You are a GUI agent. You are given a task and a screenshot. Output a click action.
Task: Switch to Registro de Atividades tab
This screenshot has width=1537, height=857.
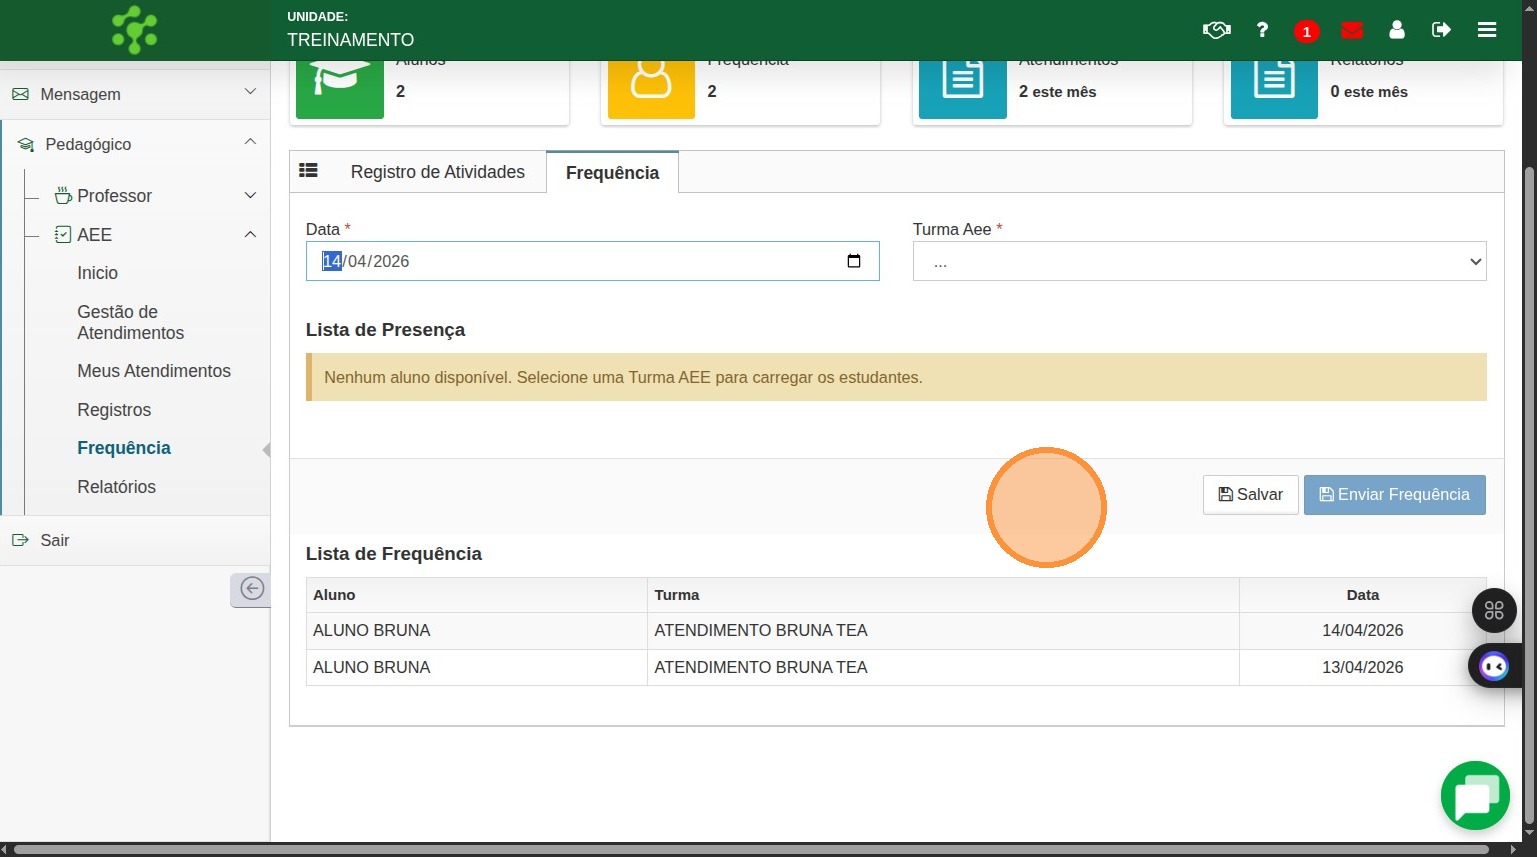tap(437, 172)
